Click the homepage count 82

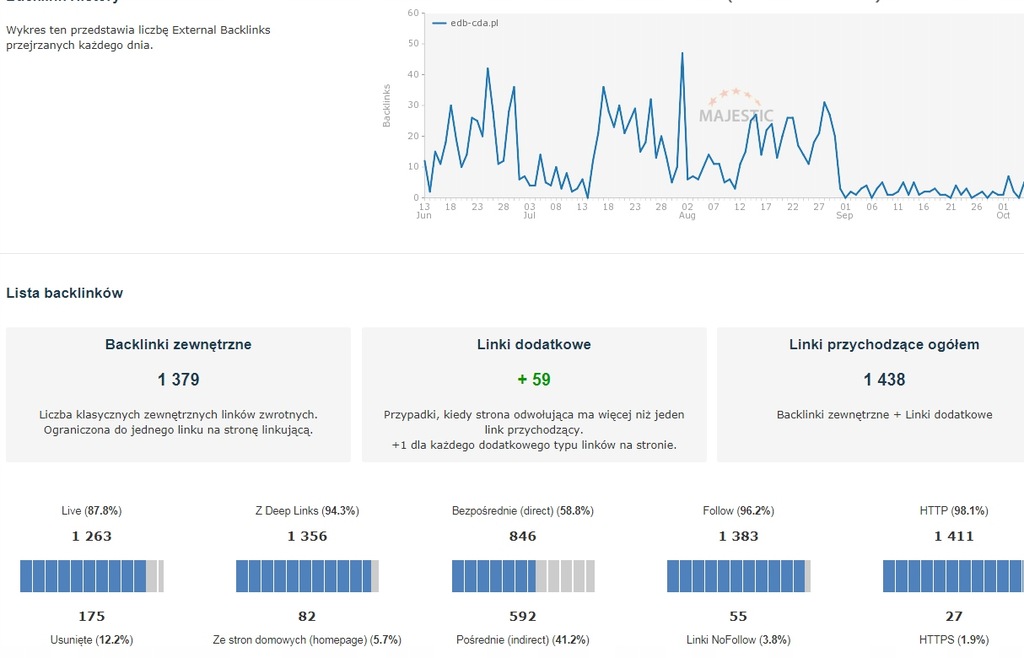(307, 616)
